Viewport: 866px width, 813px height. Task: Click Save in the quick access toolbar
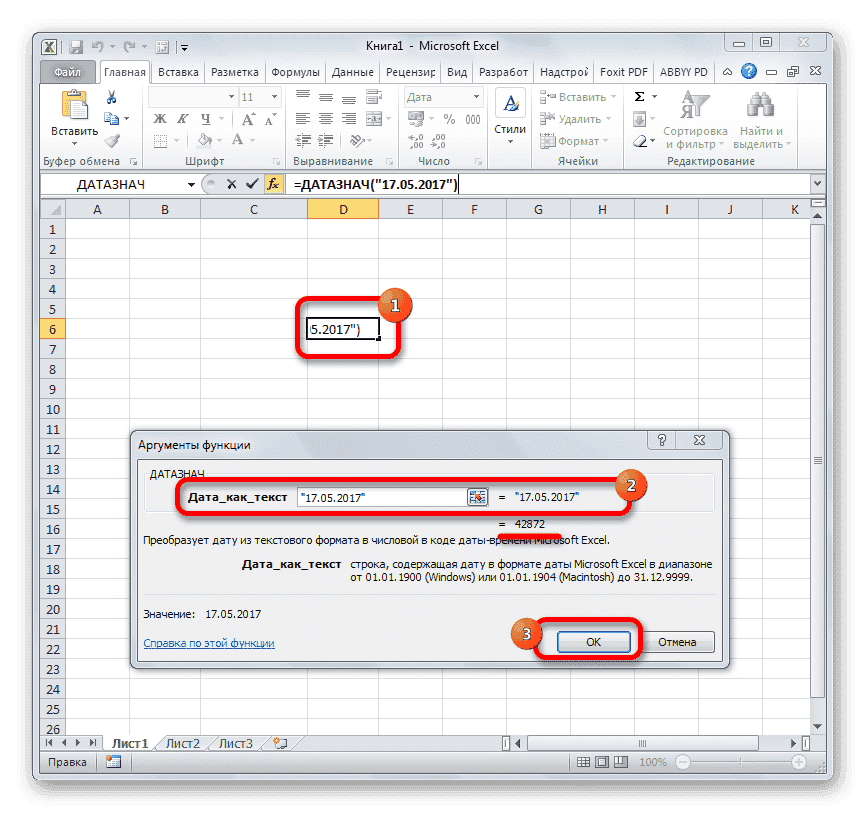click(75, 46)
